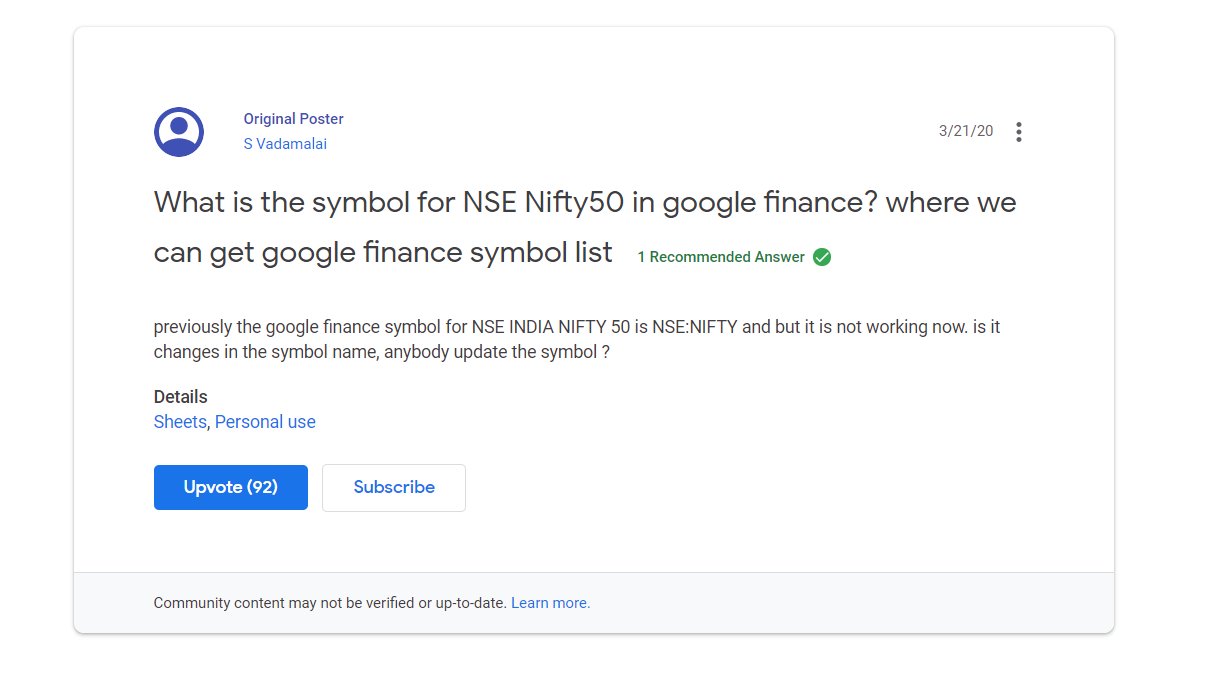Click the green recommended answer checkmark
The image size is (1229, 679).
[822, 257]
